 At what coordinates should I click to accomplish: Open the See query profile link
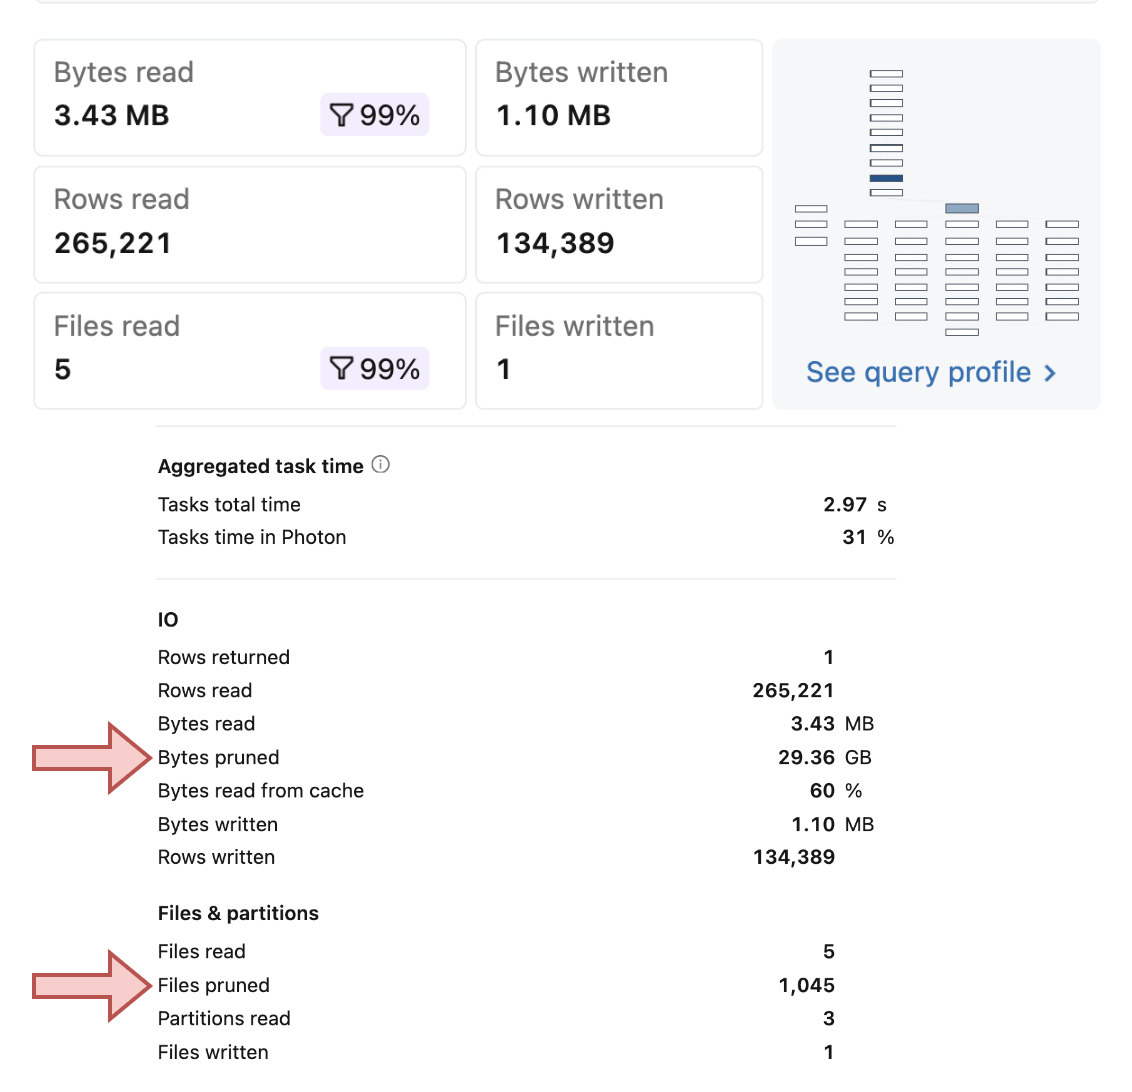[918, 372]
